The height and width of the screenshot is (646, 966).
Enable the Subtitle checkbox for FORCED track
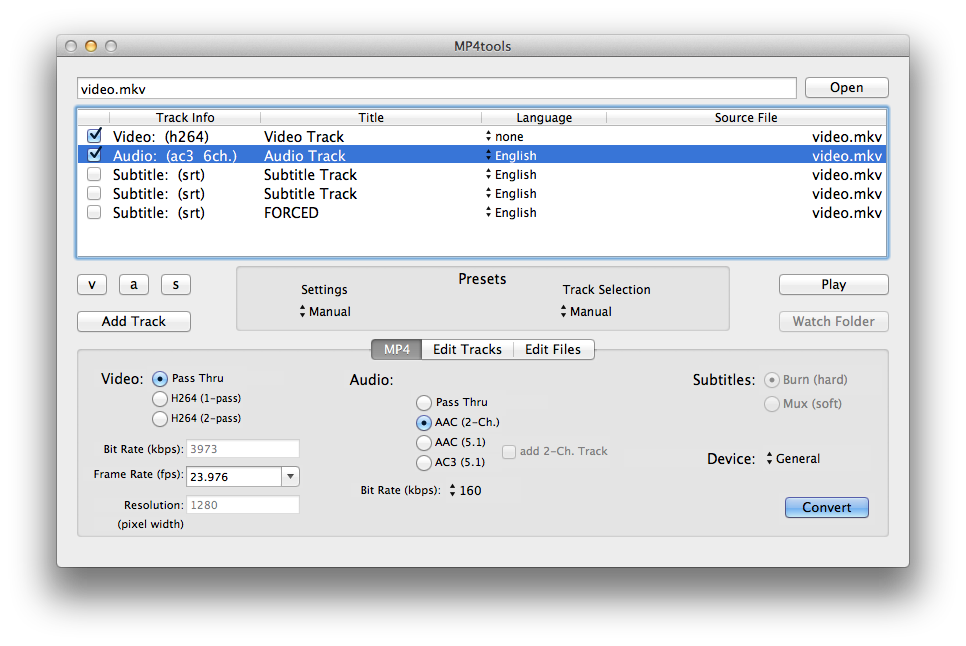pos(94,212)
